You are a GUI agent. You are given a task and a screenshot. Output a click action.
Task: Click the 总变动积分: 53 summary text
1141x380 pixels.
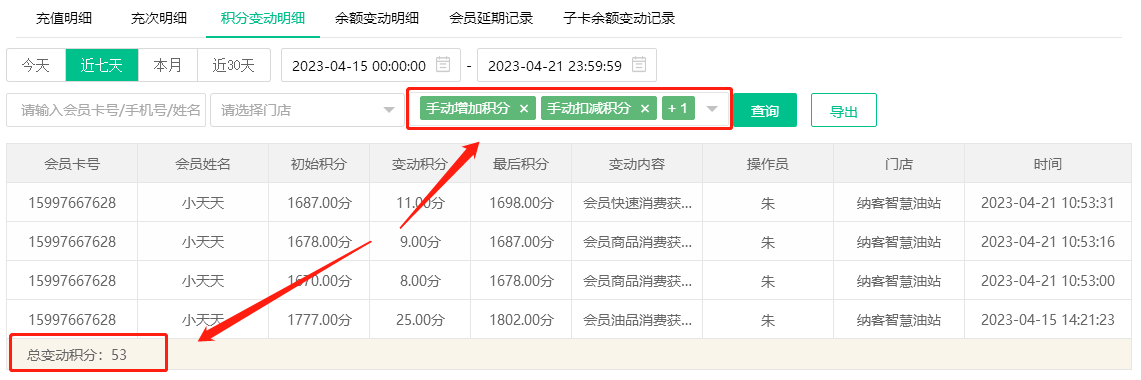(x=77, y=355)
